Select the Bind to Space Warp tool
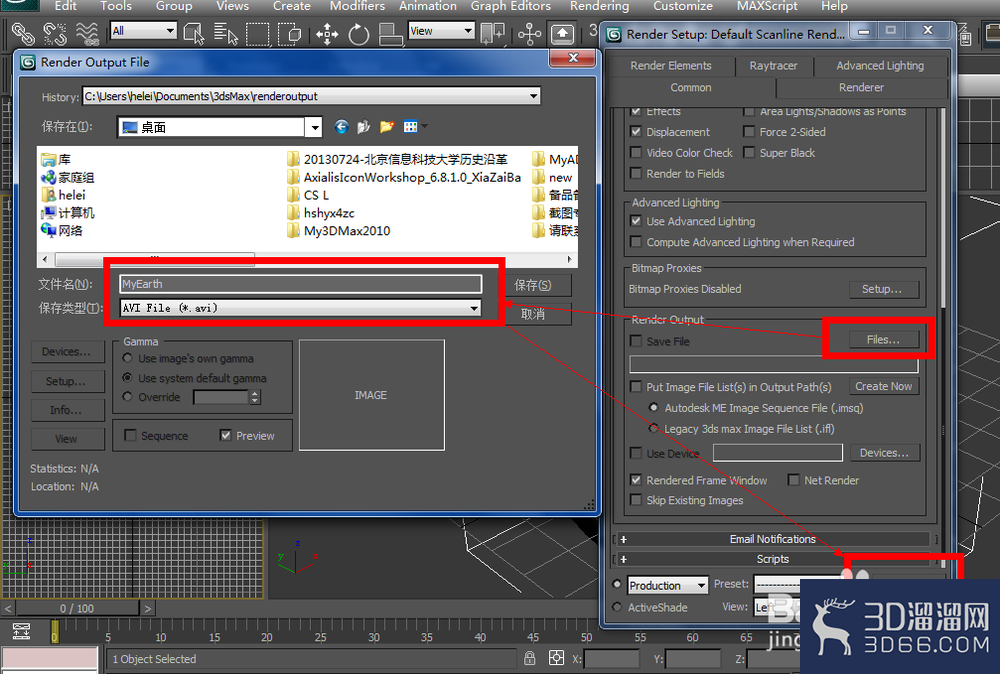Image resolution: width=1000 pixels, height=674 pixels. coord(87,33)
